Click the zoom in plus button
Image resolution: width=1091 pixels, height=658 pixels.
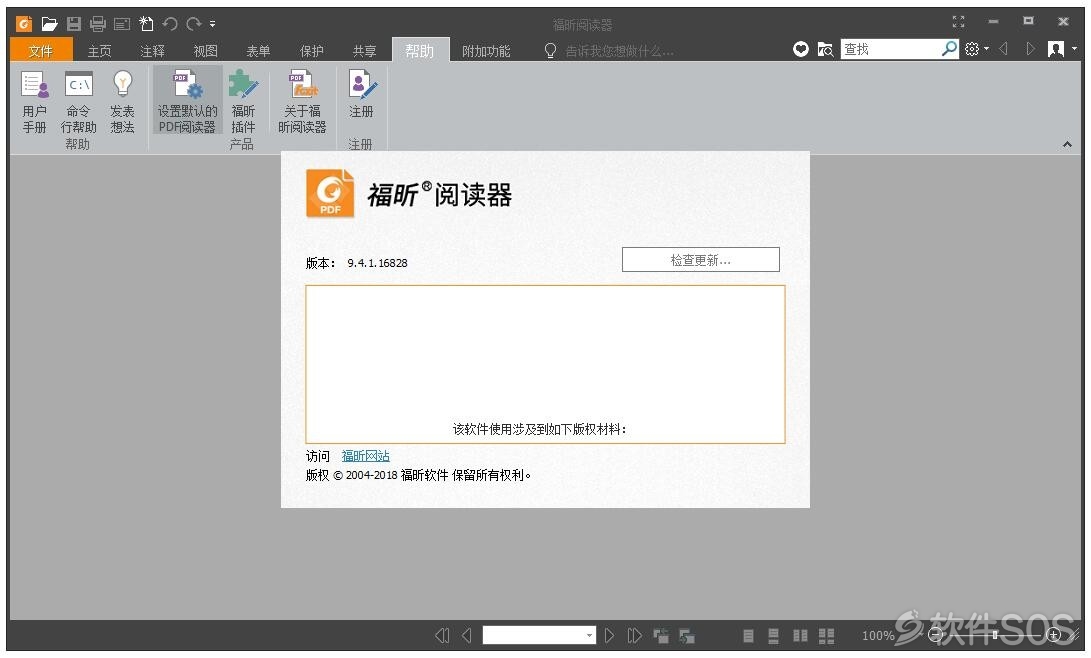[1054, 635]
